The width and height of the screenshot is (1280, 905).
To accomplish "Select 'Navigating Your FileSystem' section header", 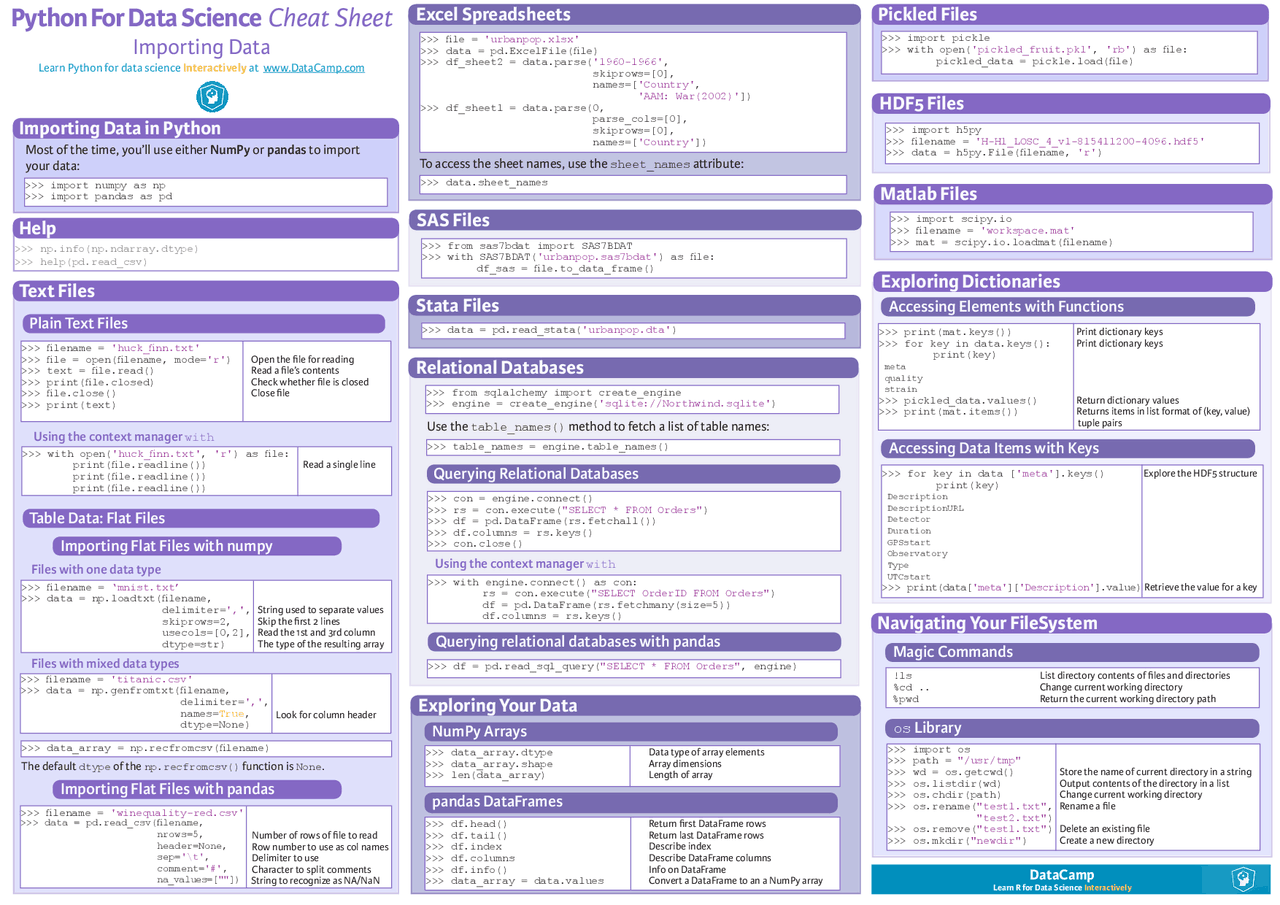I will tap(1072, 623).
